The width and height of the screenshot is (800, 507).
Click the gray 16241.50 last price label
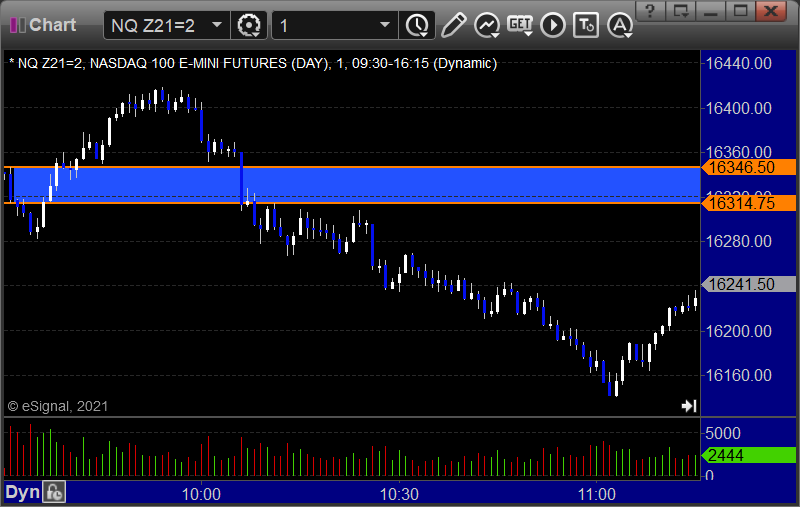tap(748, 284)
